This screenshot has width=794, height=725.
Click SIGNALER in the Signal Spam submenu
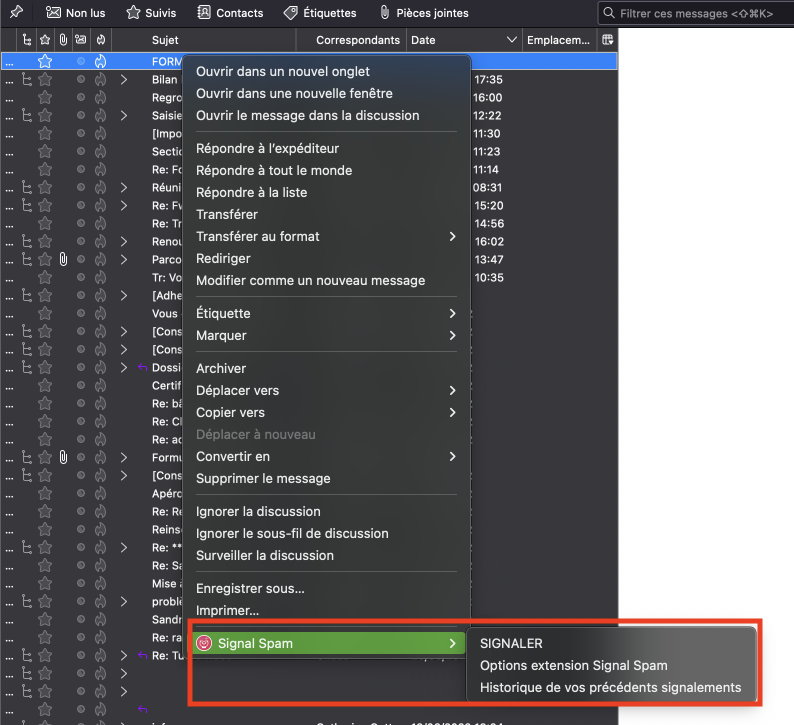click(511, 644)
